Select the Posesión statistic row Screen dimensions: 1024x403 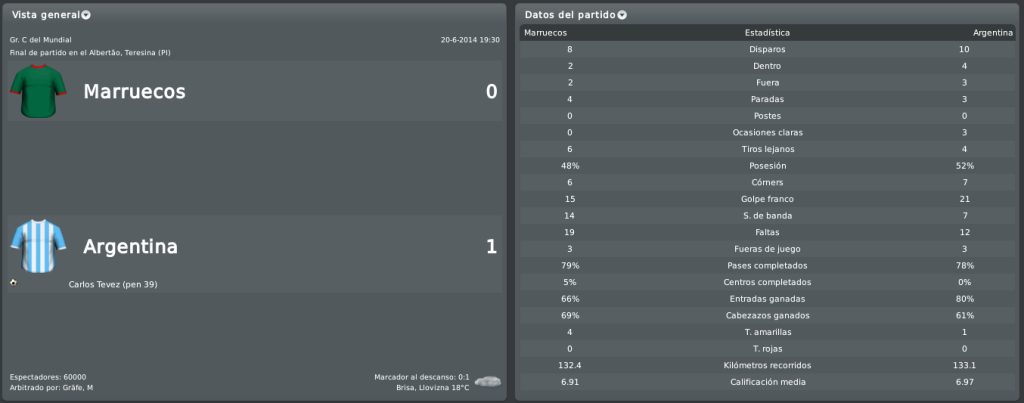pos(767,166)
